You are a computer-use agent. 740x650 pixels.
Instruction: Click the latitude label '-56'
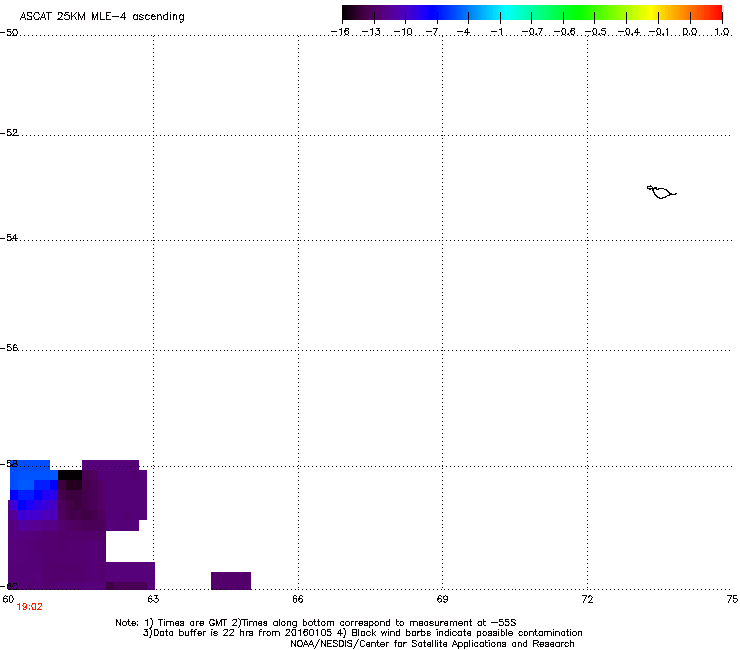coord(9,348)
